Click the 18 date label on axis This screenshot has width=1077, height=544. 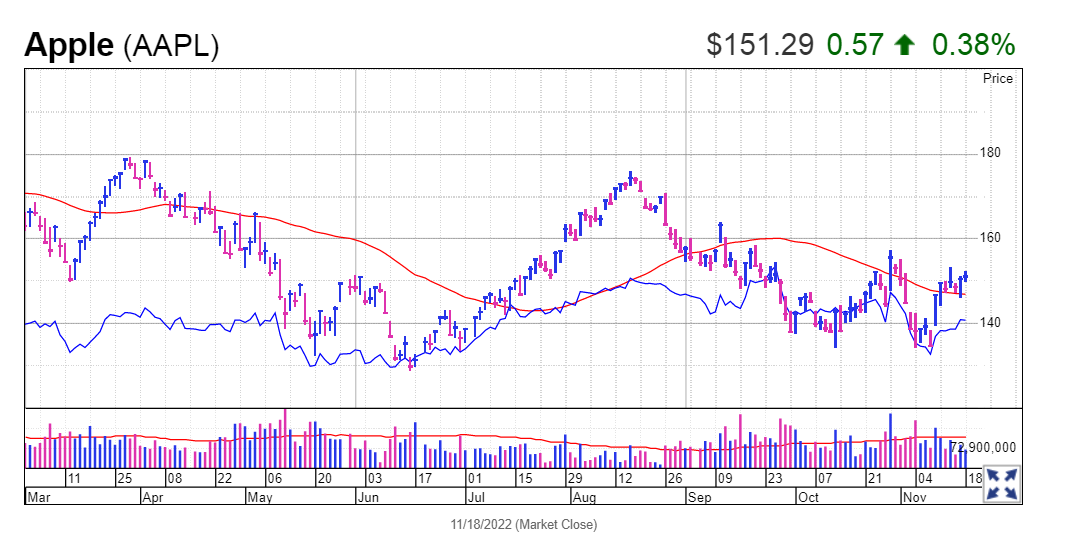975,478
